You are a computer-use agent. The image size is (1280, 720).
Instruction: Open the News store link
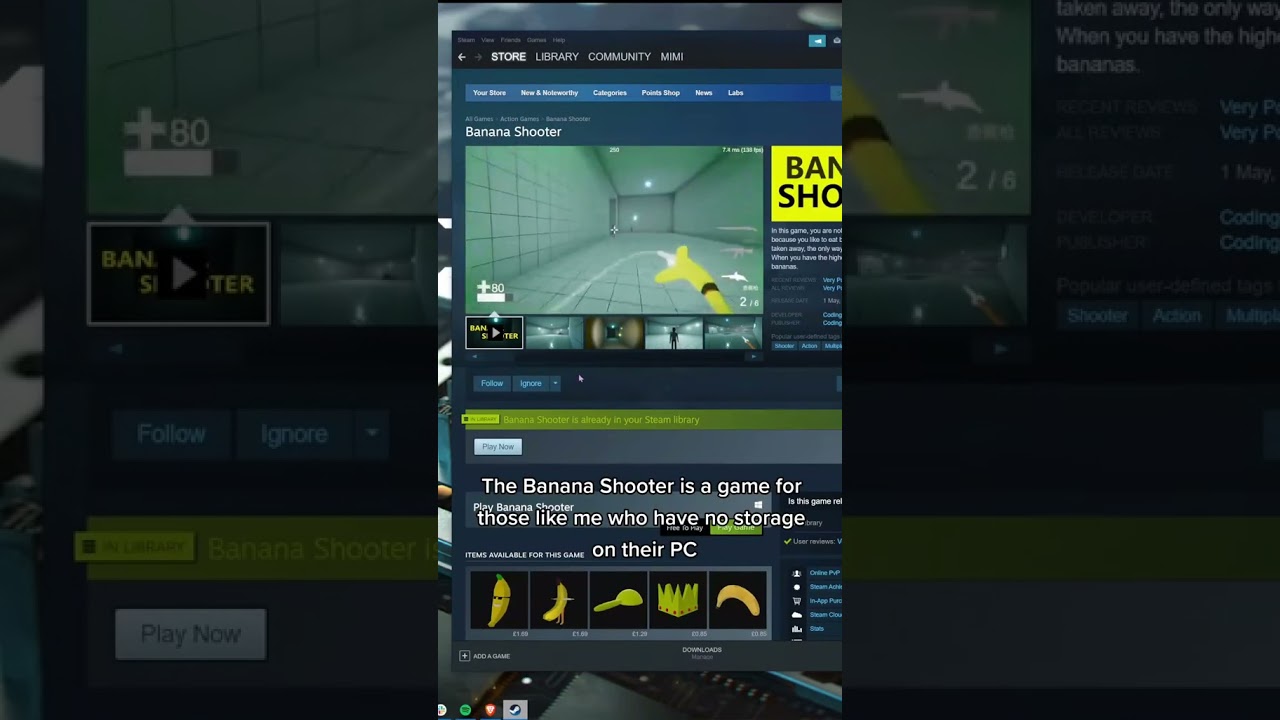pyautogui.click(x=704, y=93)
